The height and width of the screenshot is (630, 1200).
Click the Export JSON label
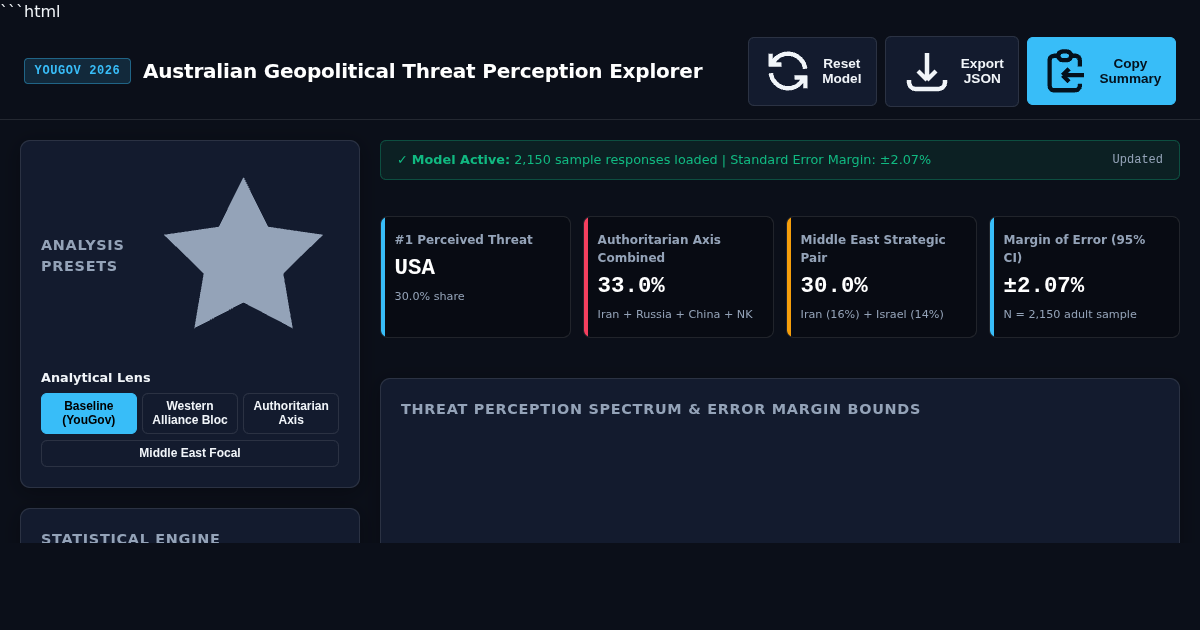[982, 71]
